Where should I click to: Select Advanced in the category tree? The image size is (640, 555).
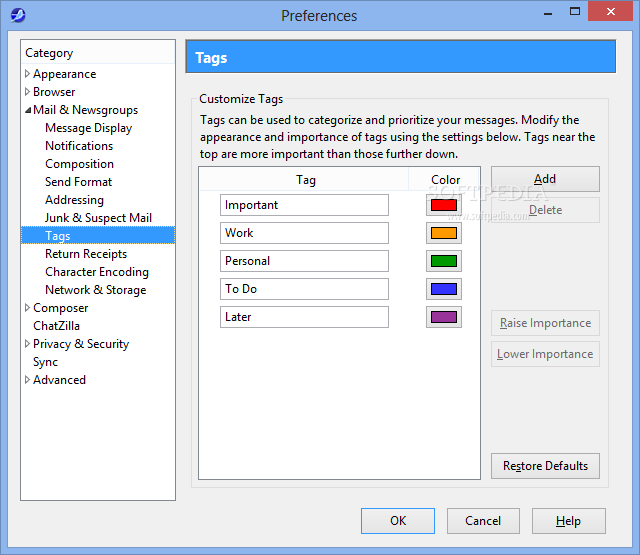pos(59,380)
